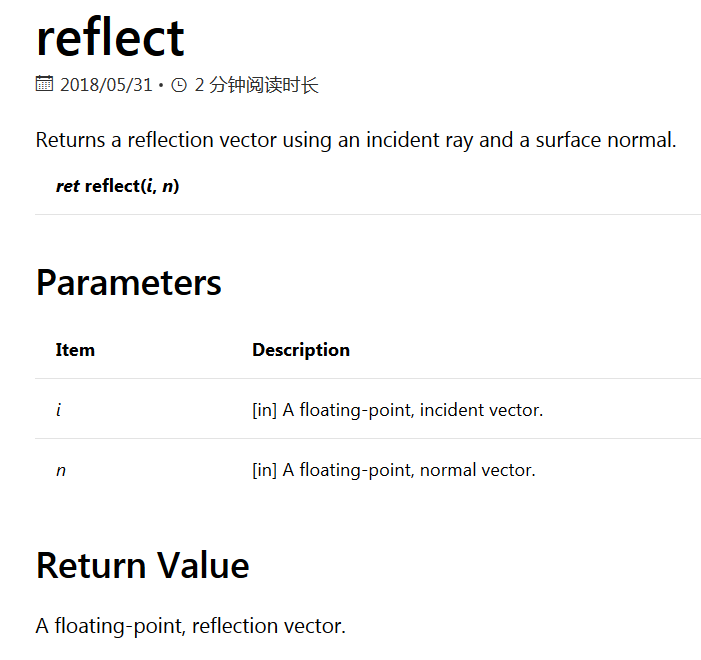Click the 'n)' argument in the syntax
Viewport: 701px width, 660px height.
tap(170, 186)
